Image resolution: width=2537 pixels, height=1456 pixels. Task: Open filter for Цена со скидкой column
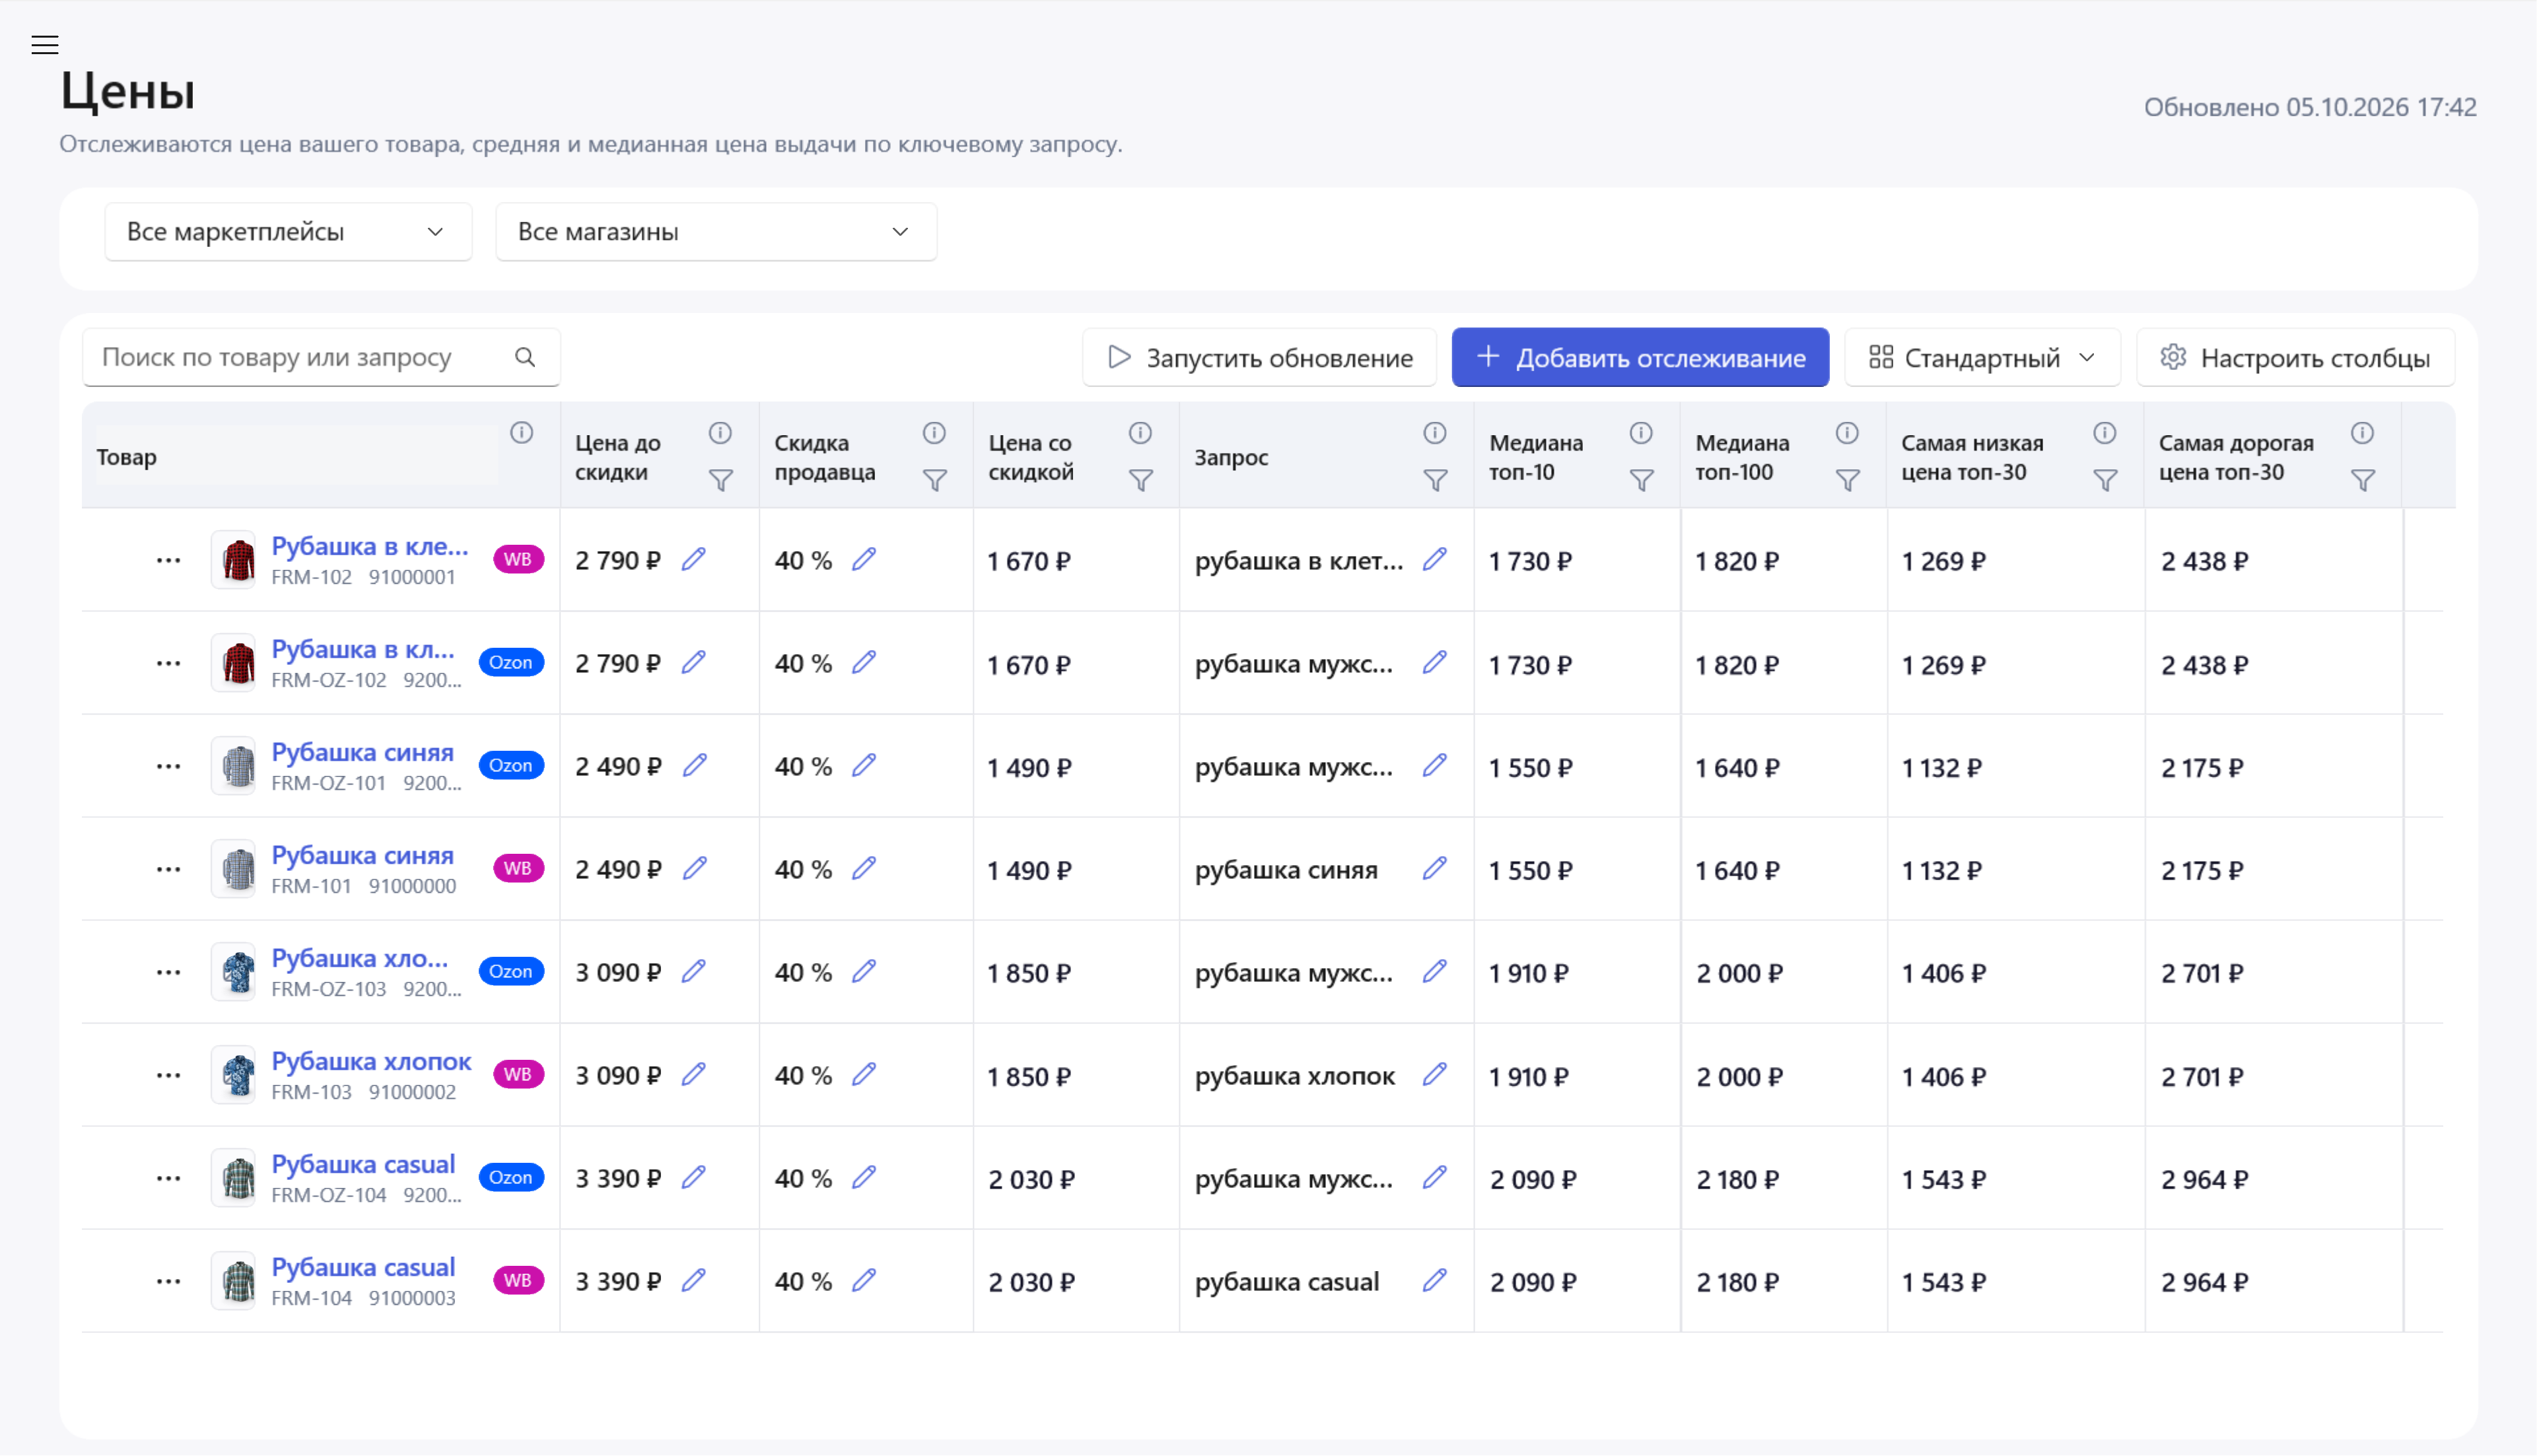click(x=1141, y=481)
